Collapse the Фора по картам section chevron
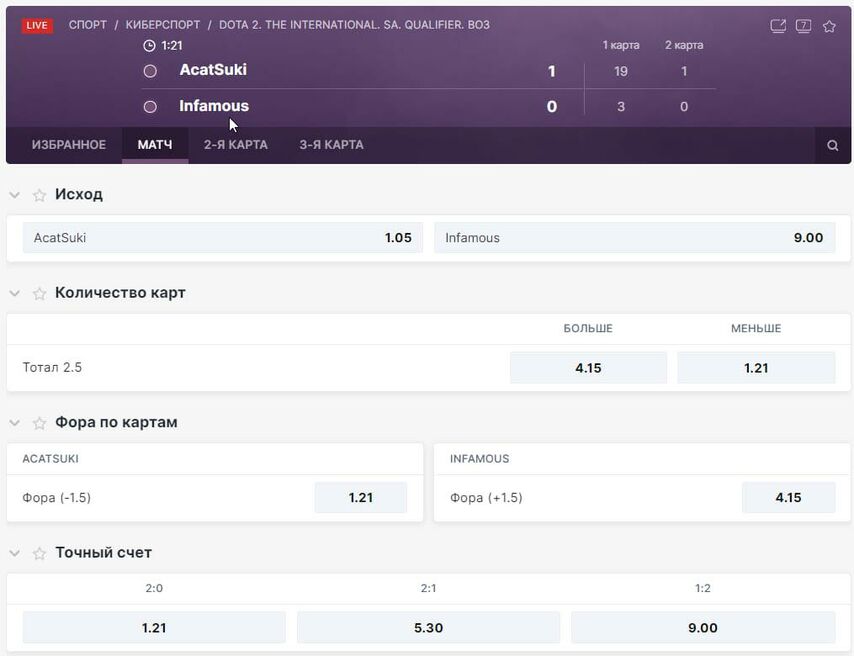 point(15,423)
